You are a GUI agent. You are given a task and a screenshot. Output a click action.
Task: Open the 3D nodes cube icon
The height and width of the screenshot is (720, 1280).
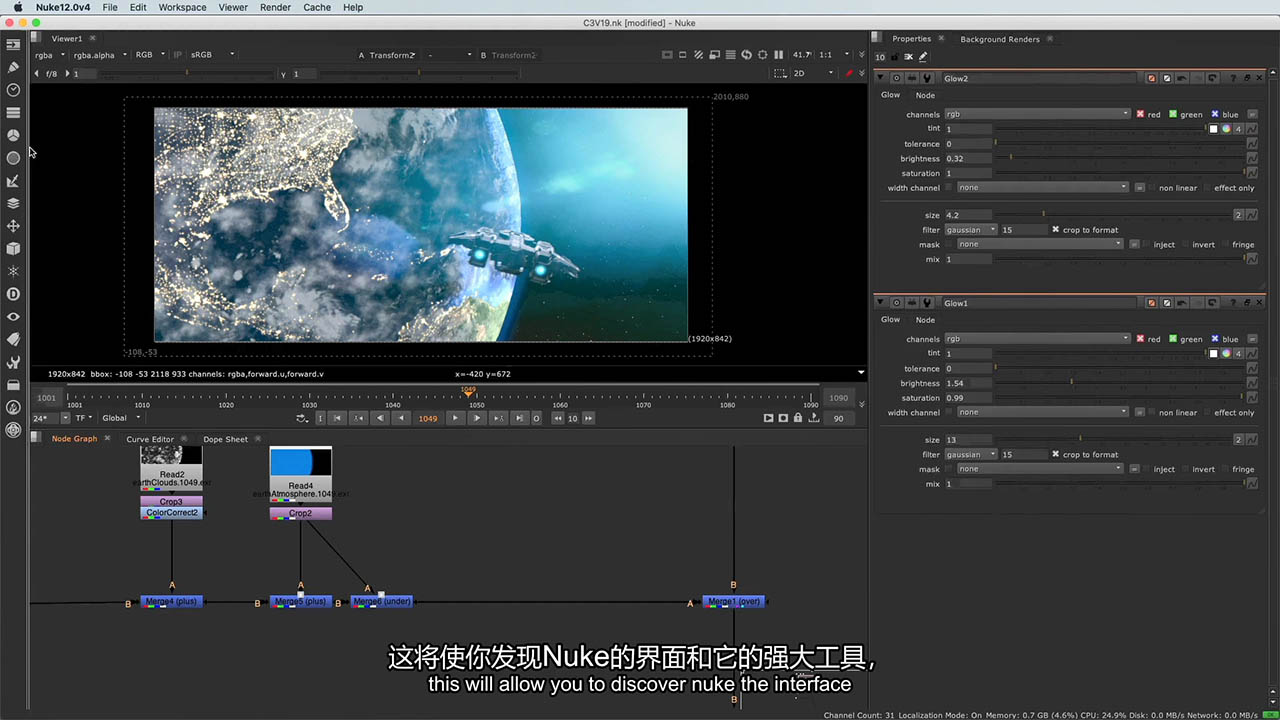(x=13, y=248)
